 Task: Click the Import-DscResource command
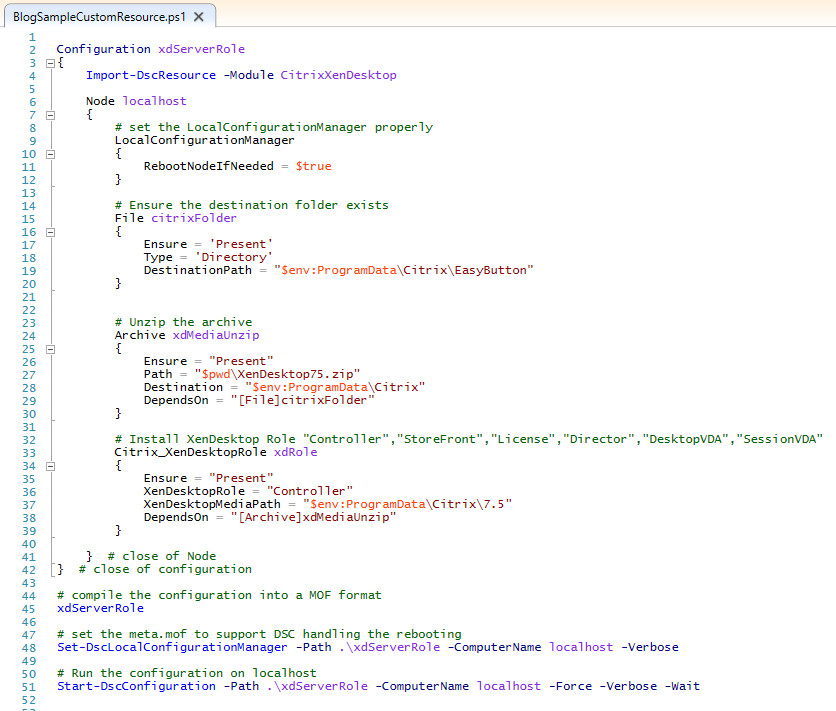(151, 75)
